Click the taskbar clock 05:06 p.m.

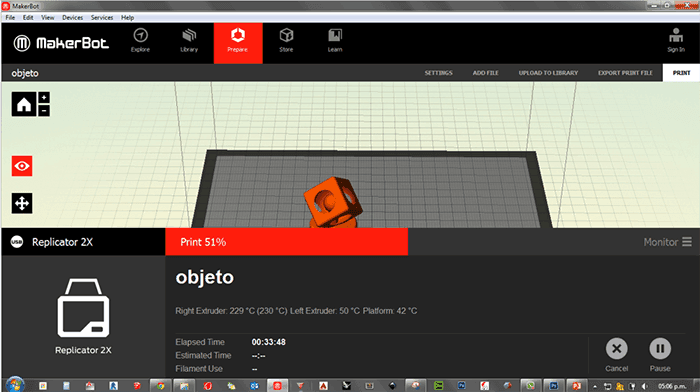coord(672,386)
